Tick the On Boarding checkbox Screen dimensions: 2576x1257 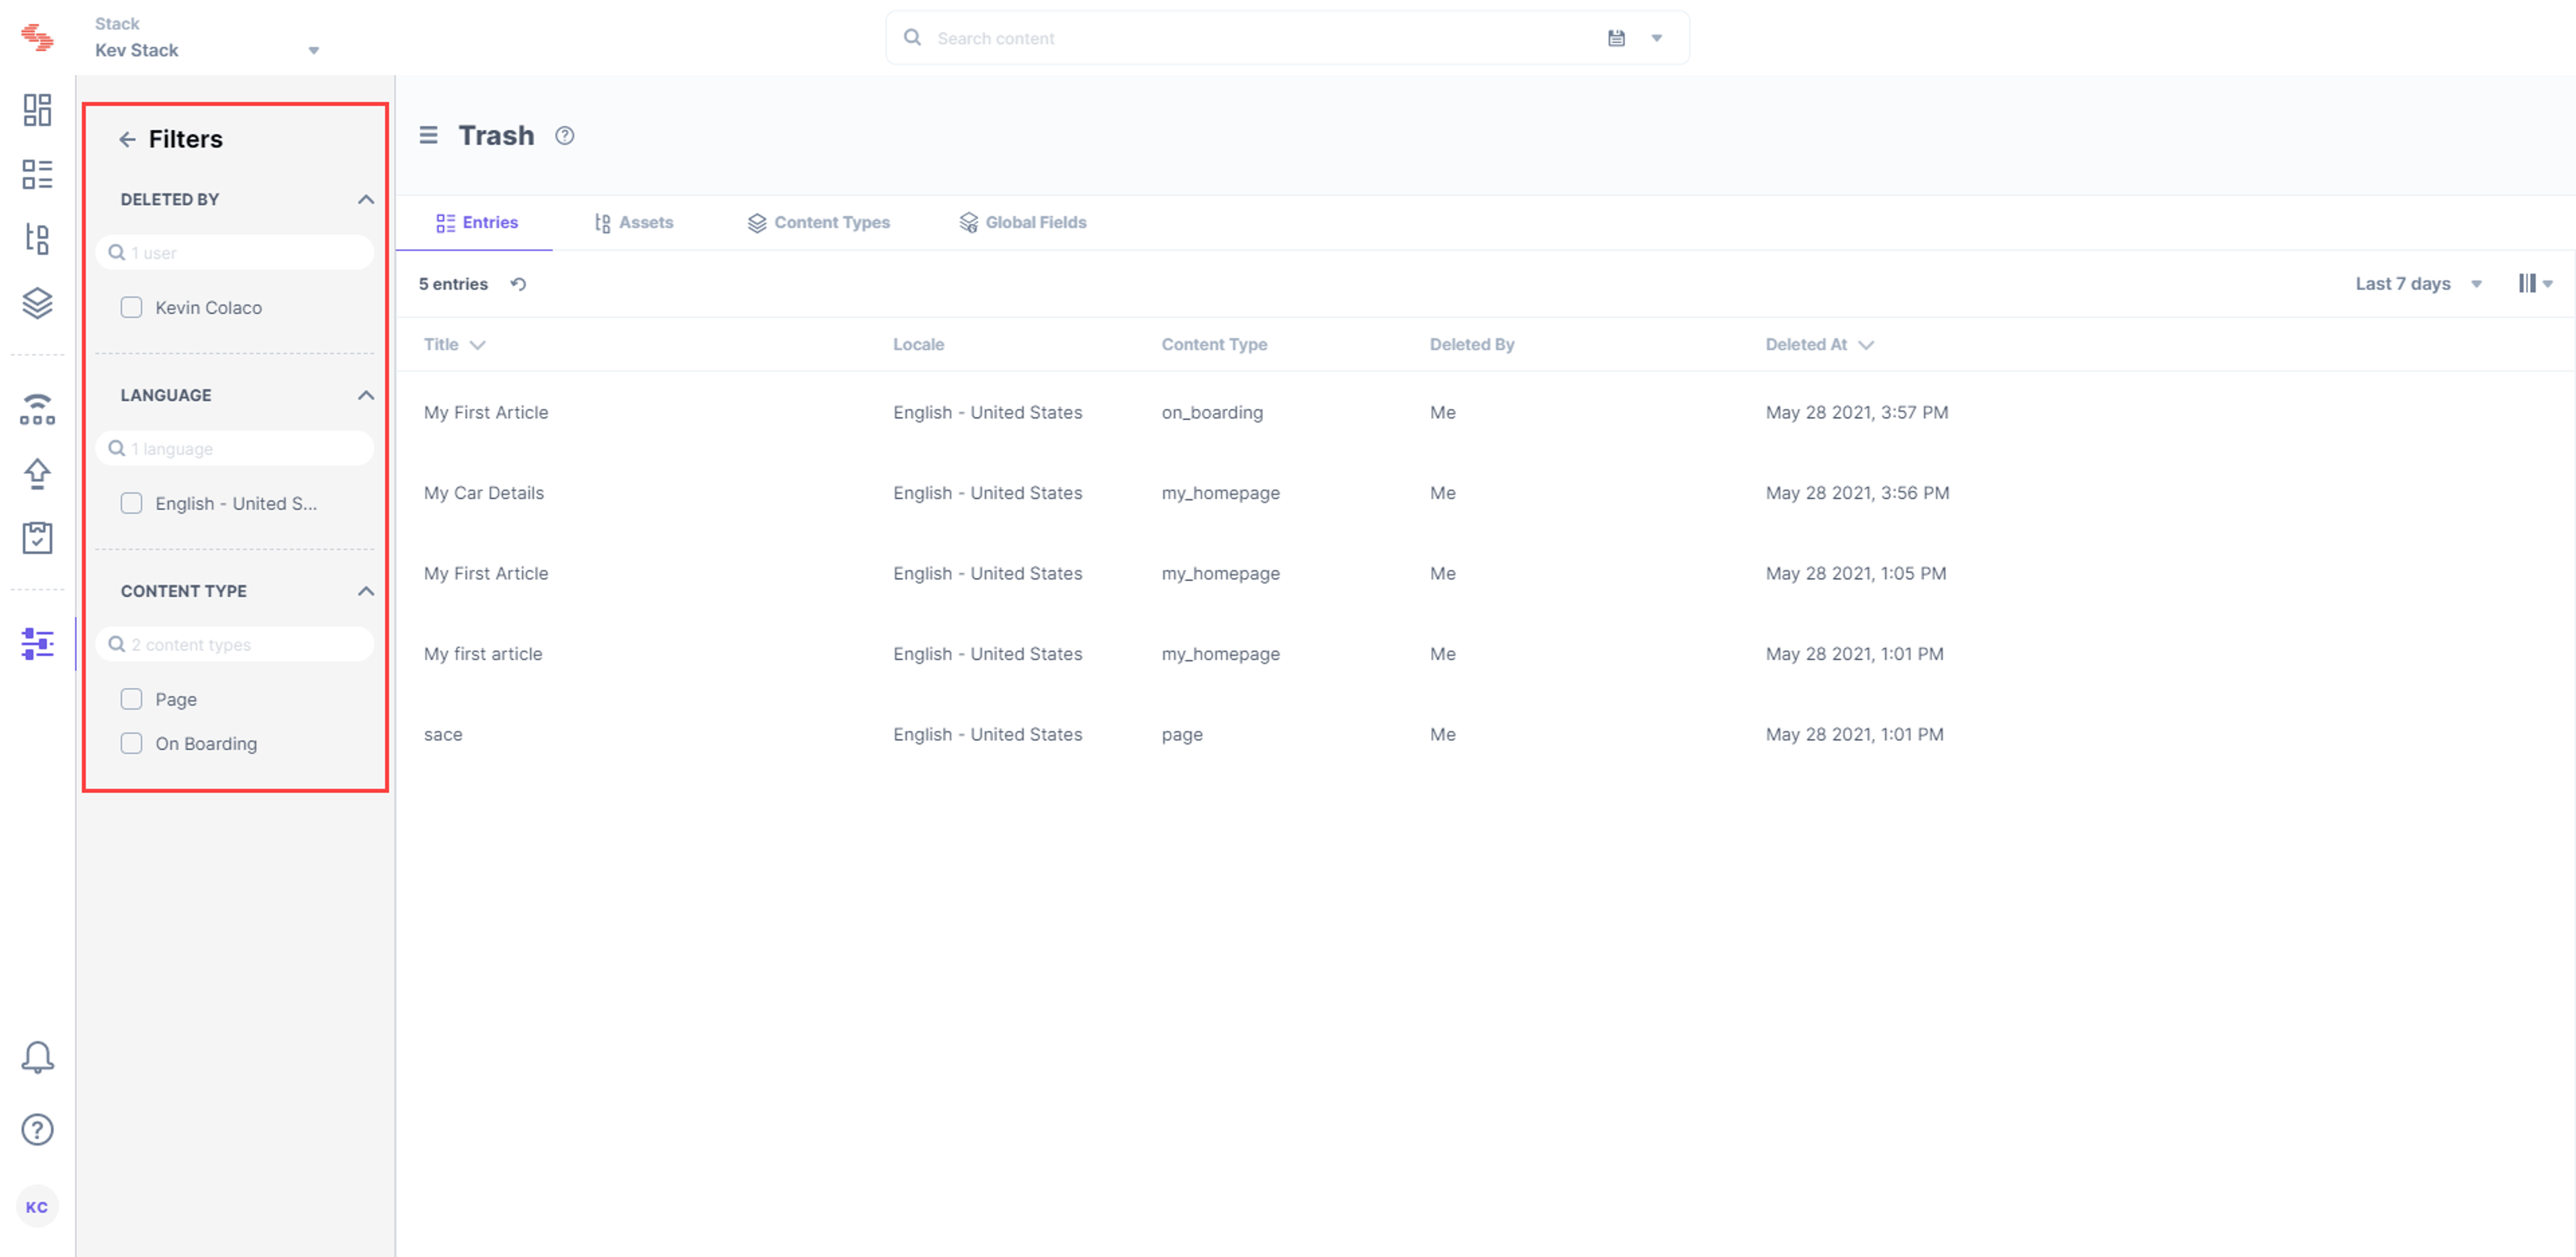[131, 743]
